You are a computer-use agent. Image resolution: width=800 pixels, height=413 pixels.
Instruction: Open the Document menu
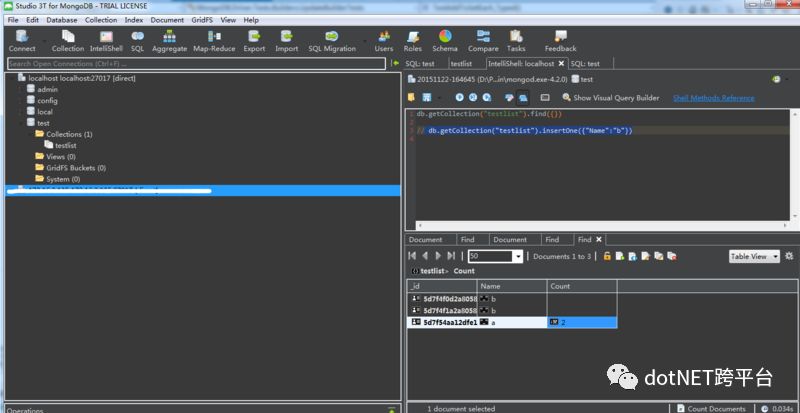pyautogui.click(x=167, y=20)
